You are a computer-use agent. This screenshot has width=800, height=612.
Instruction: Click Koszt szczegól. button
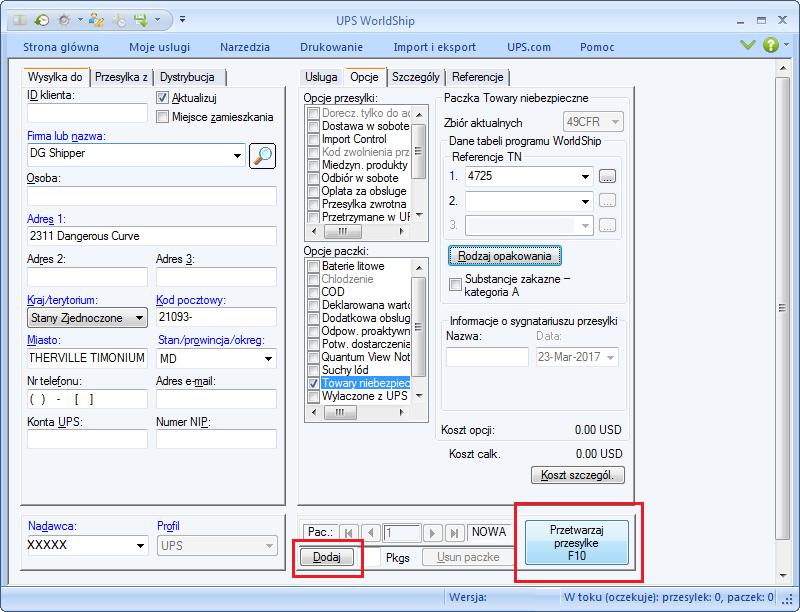578,475
